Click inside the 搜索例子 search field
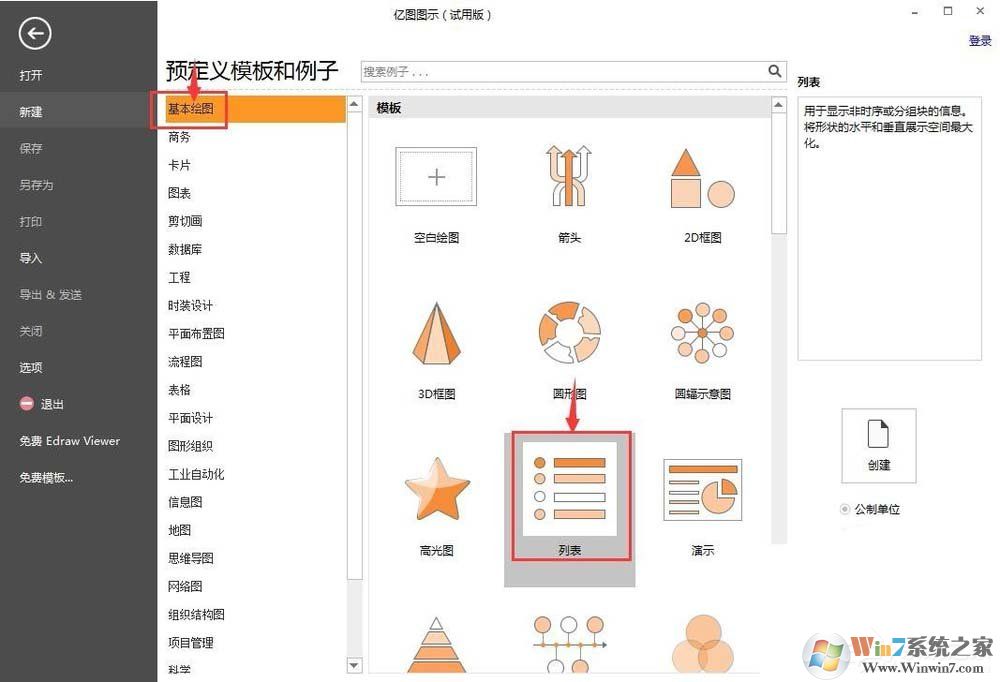Screen dimensions: 1000x682 click(560, 71)
